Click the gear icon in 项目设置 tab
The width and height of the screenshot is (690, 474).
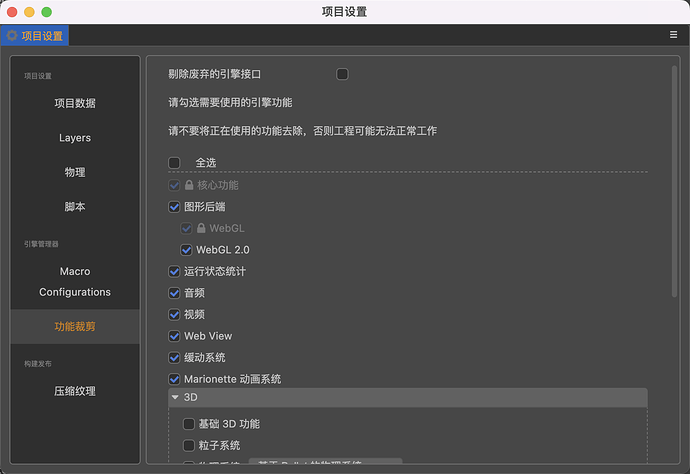(12, 36)
